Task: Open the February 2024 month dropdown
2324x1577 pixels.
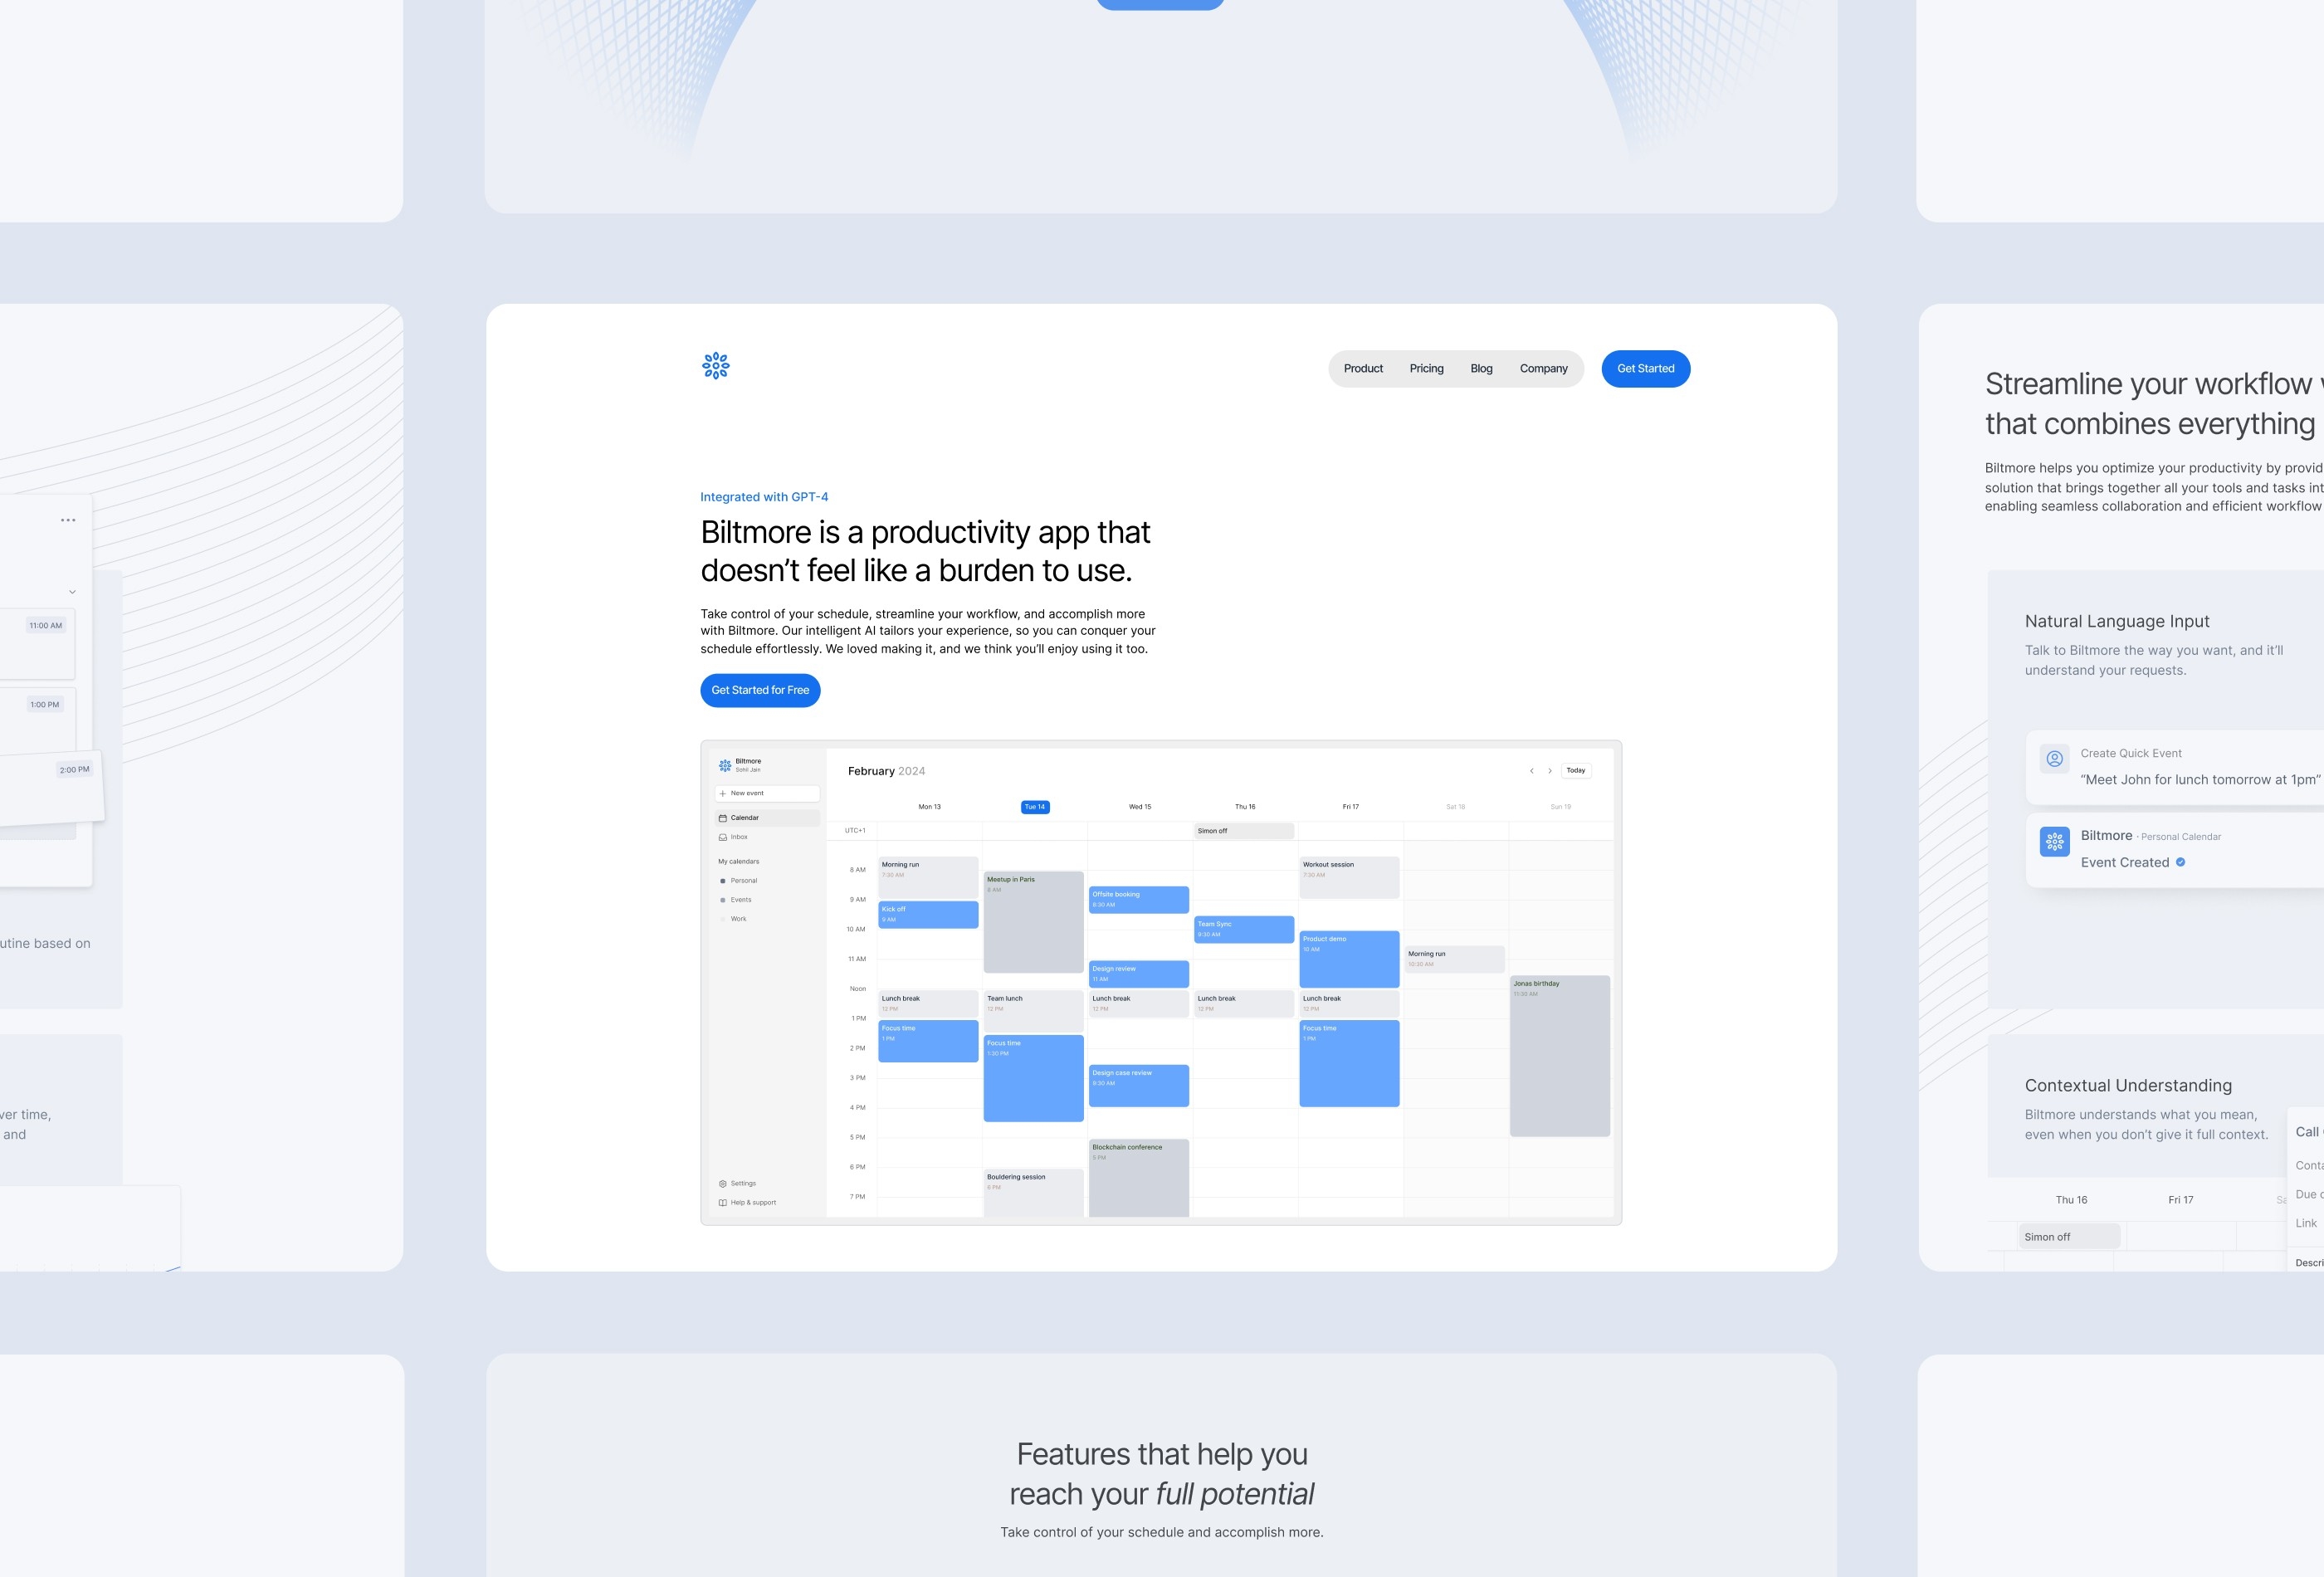Action: [x=886, y=769]
